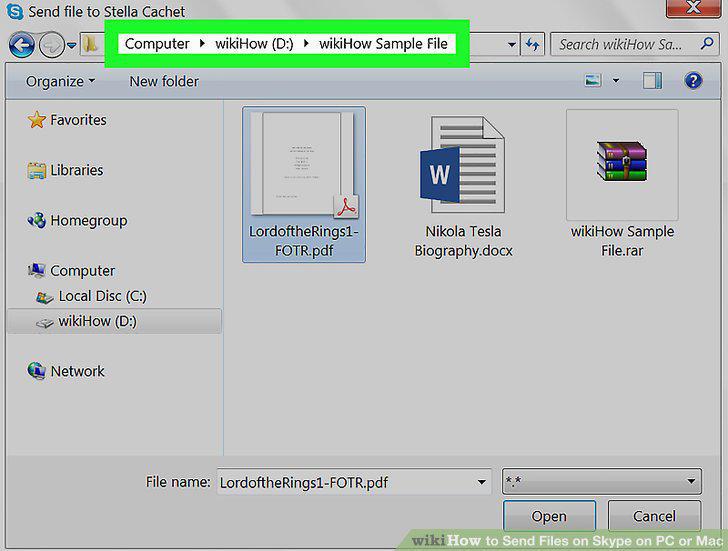Open the File name dropdown arrow
Image resolution: width=728 pixels, height=551 pixels.
coord(482,482)
